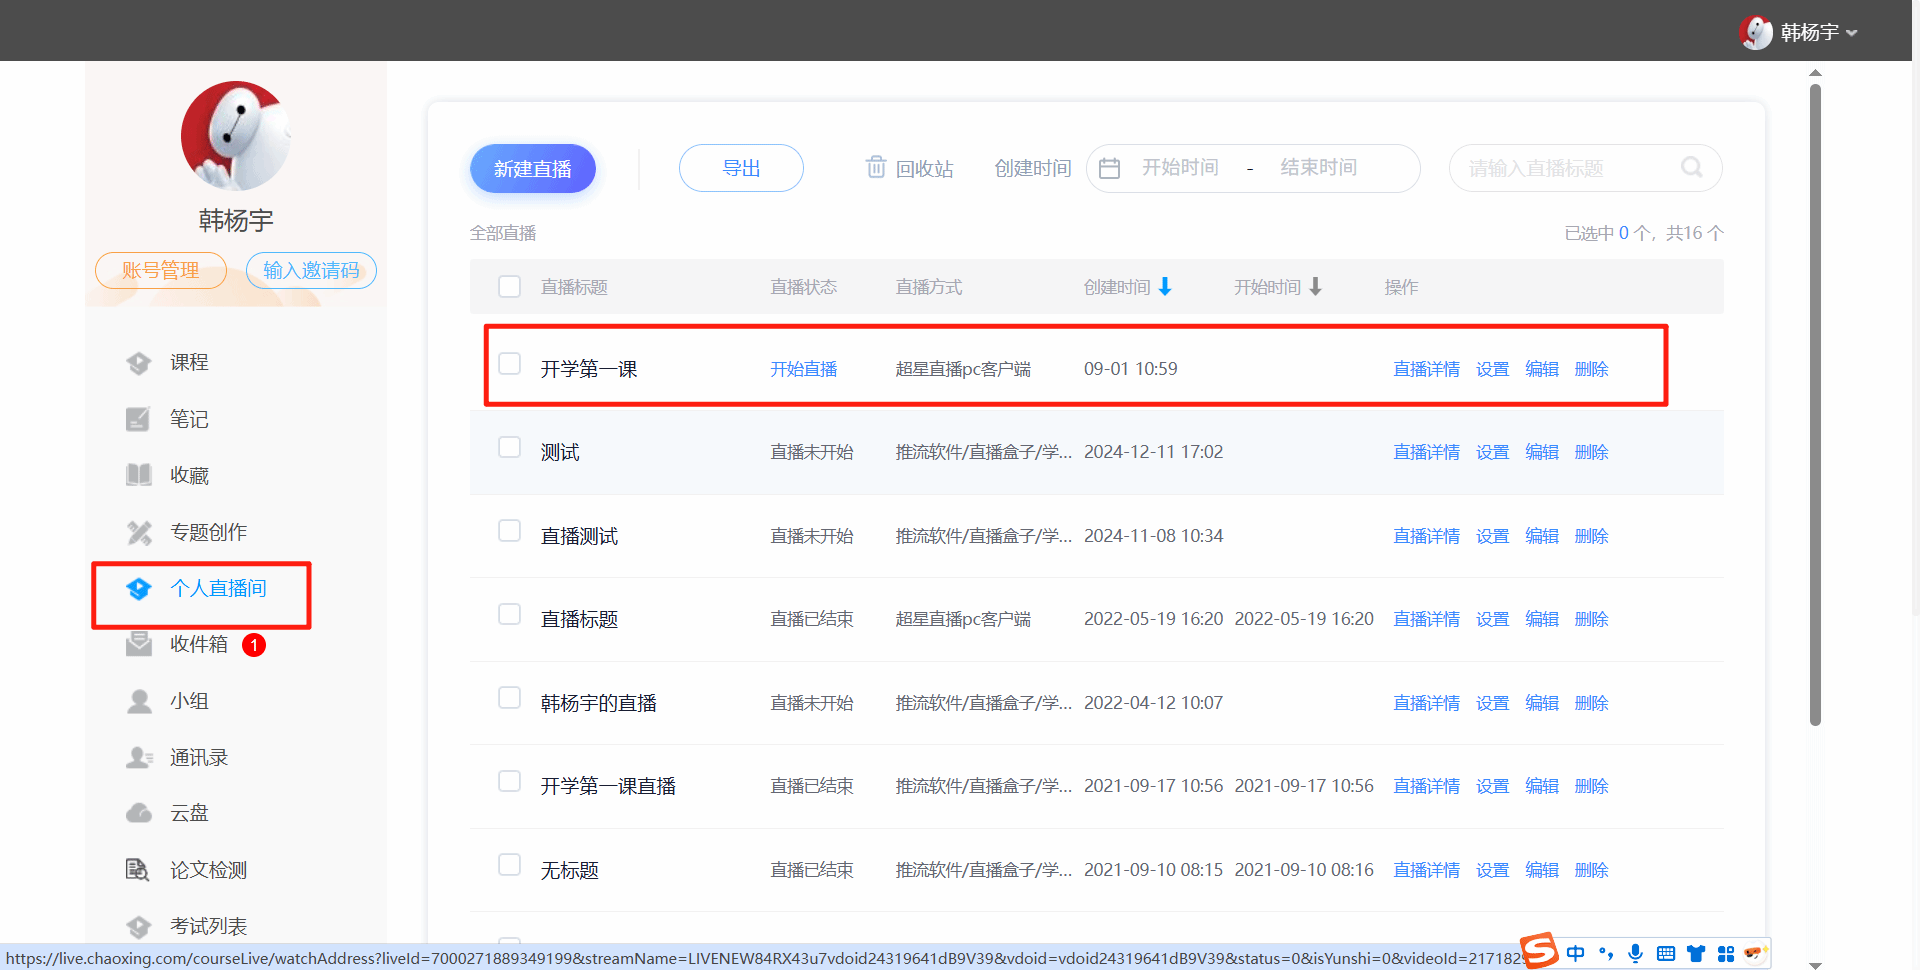
Task: Click the recycle bin trash icon
Action: pos(875,167)
